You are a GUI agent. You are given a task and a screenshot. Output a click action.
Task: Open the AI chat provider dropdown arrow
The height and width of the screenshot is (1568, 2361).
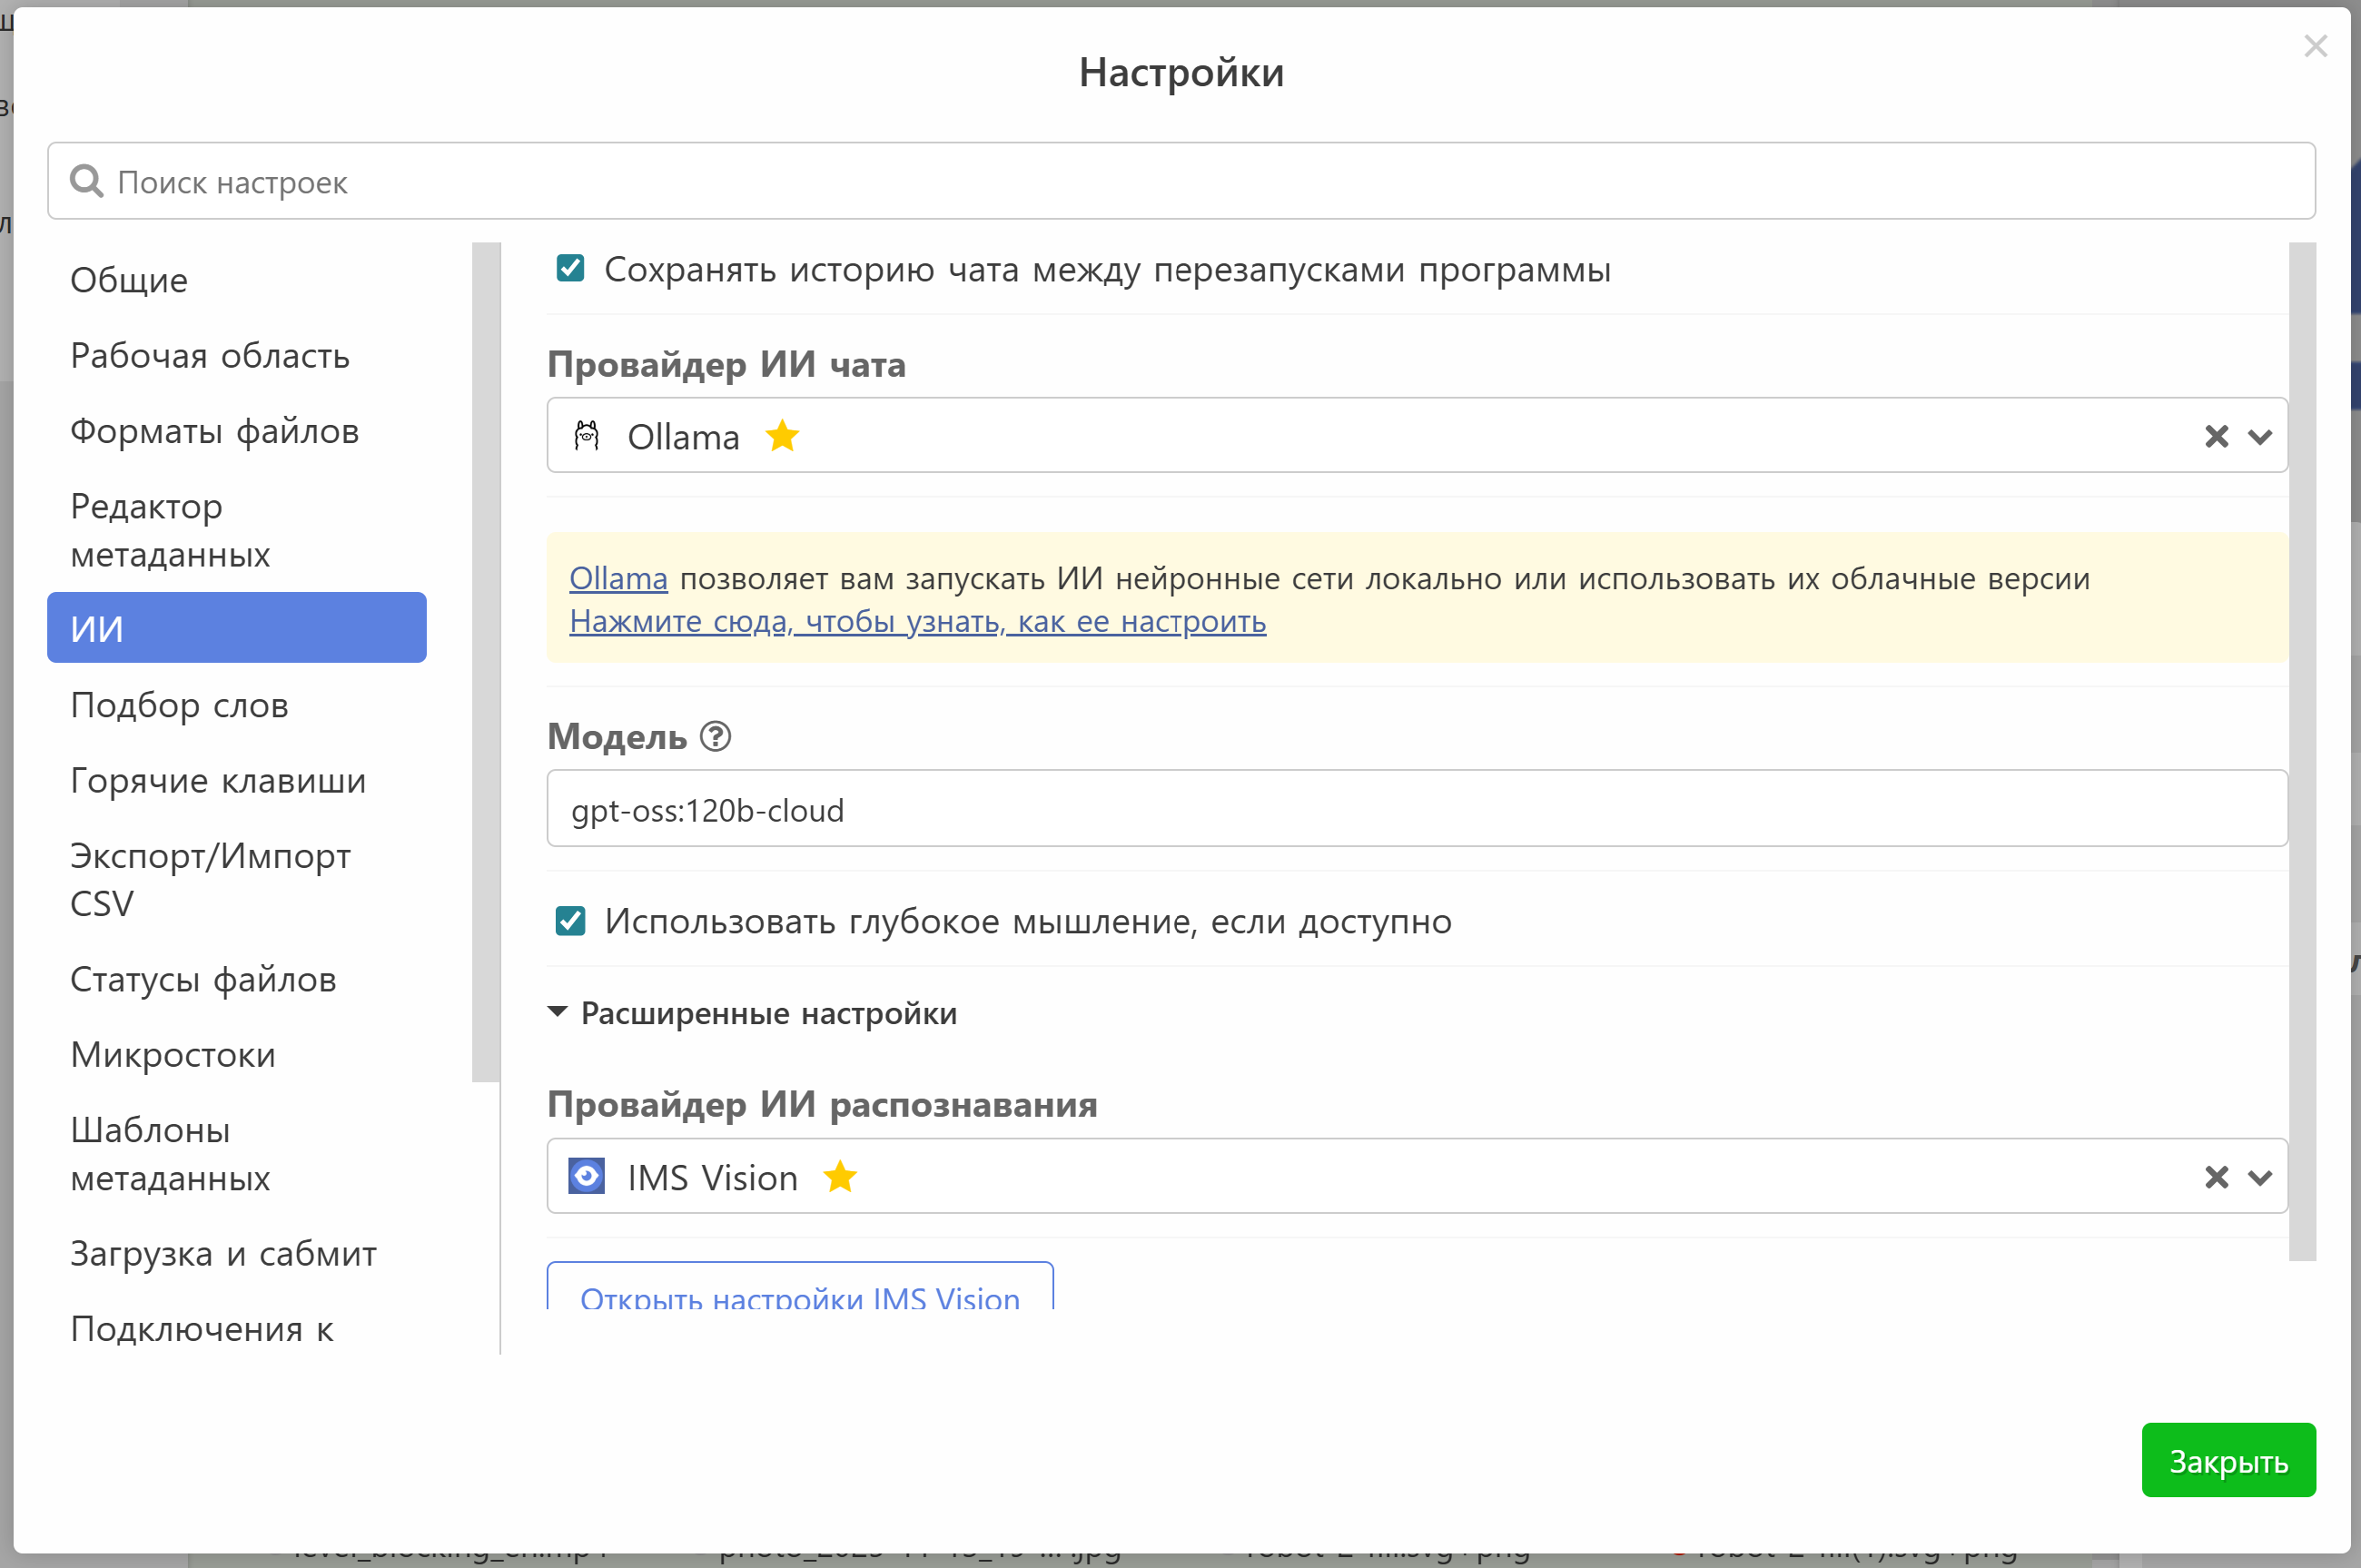pos(2259,436)
